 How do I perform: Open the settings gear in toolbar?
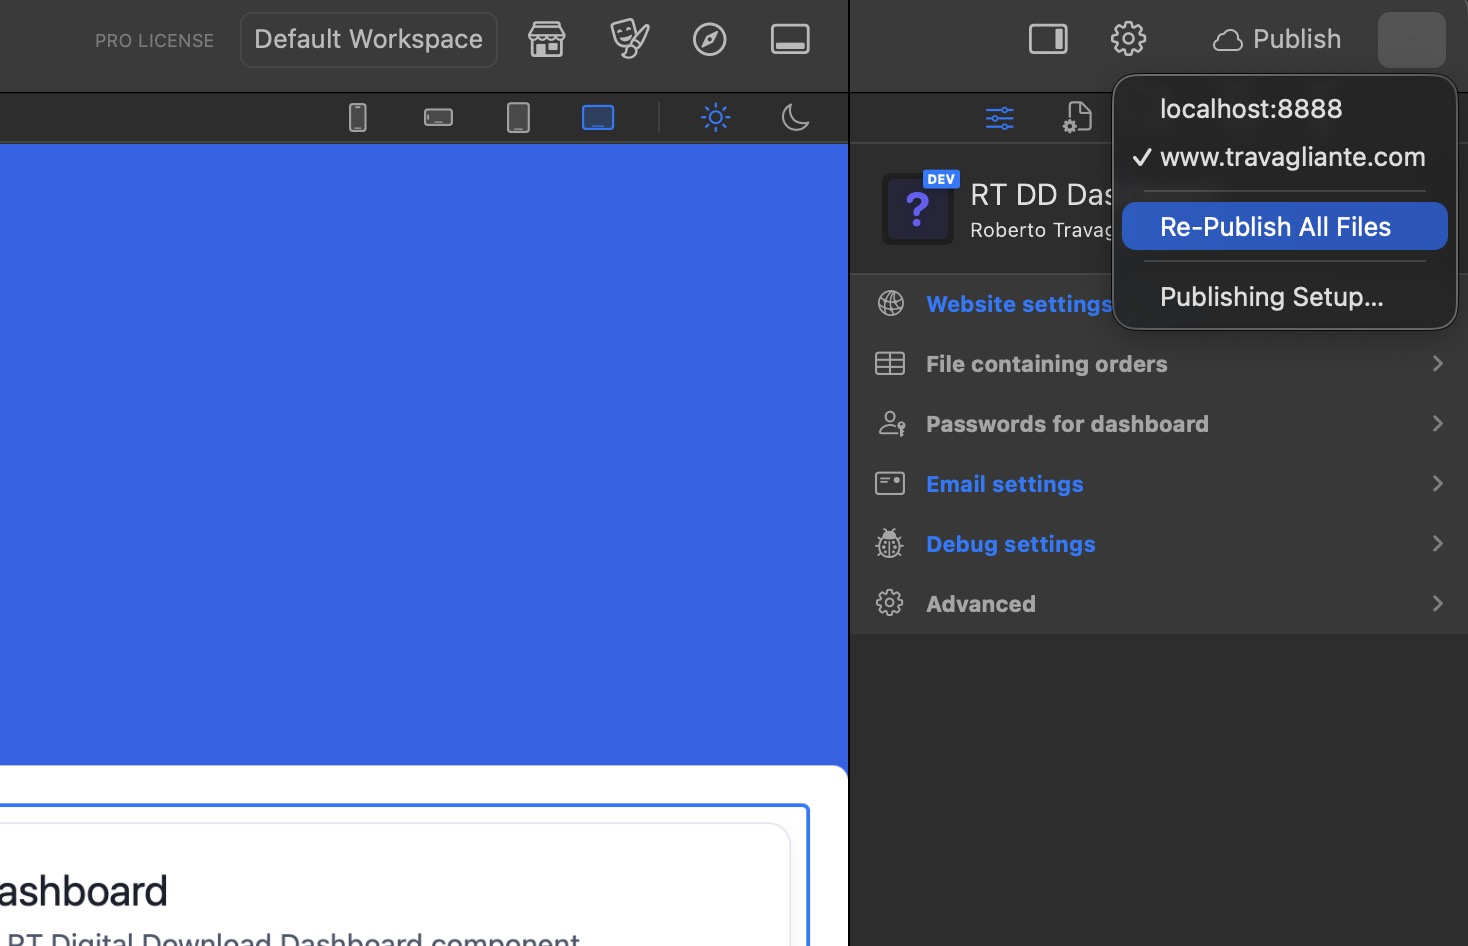[x=1128, y=40]
